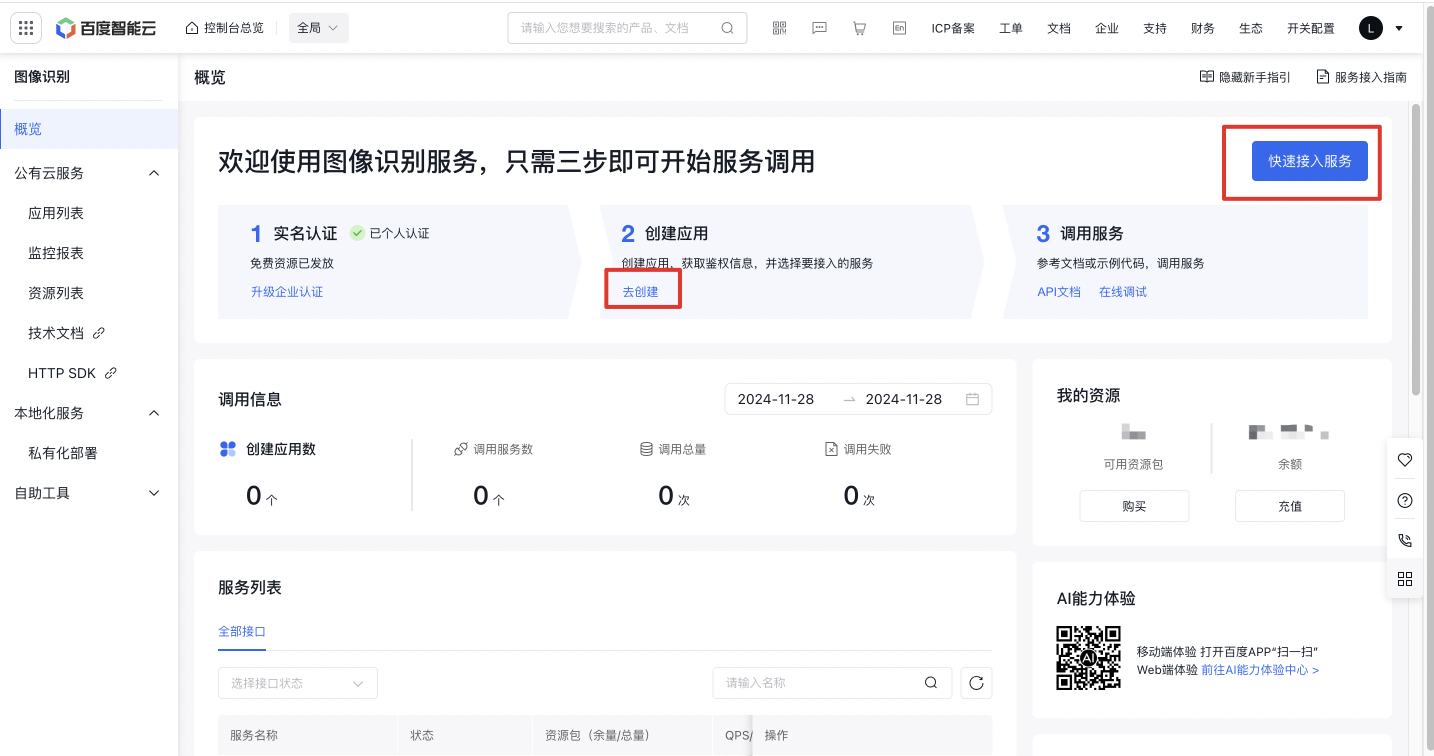Open 生态 in the top menu

(x=1251, y=28)
